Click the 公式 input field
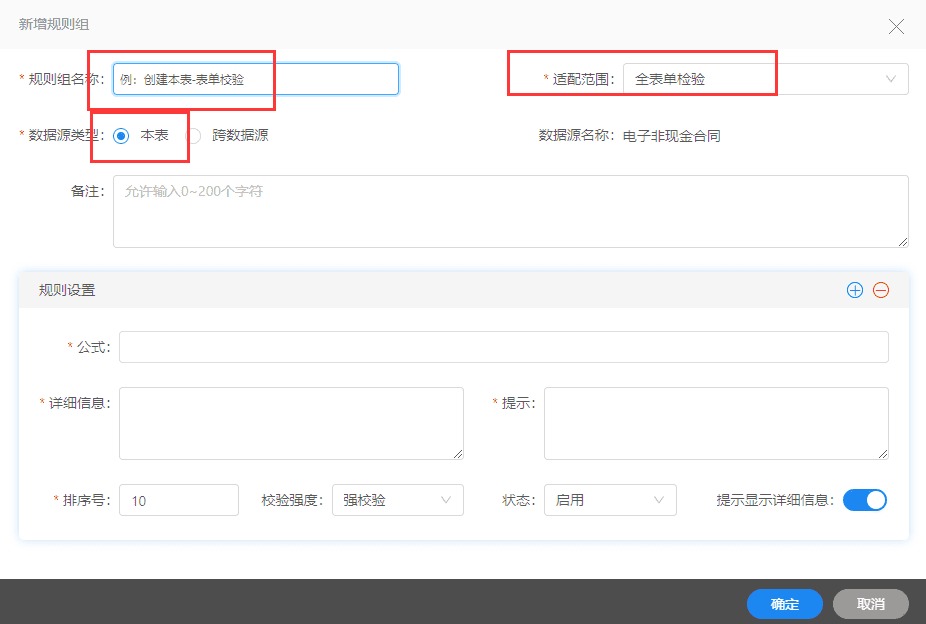 504,347
